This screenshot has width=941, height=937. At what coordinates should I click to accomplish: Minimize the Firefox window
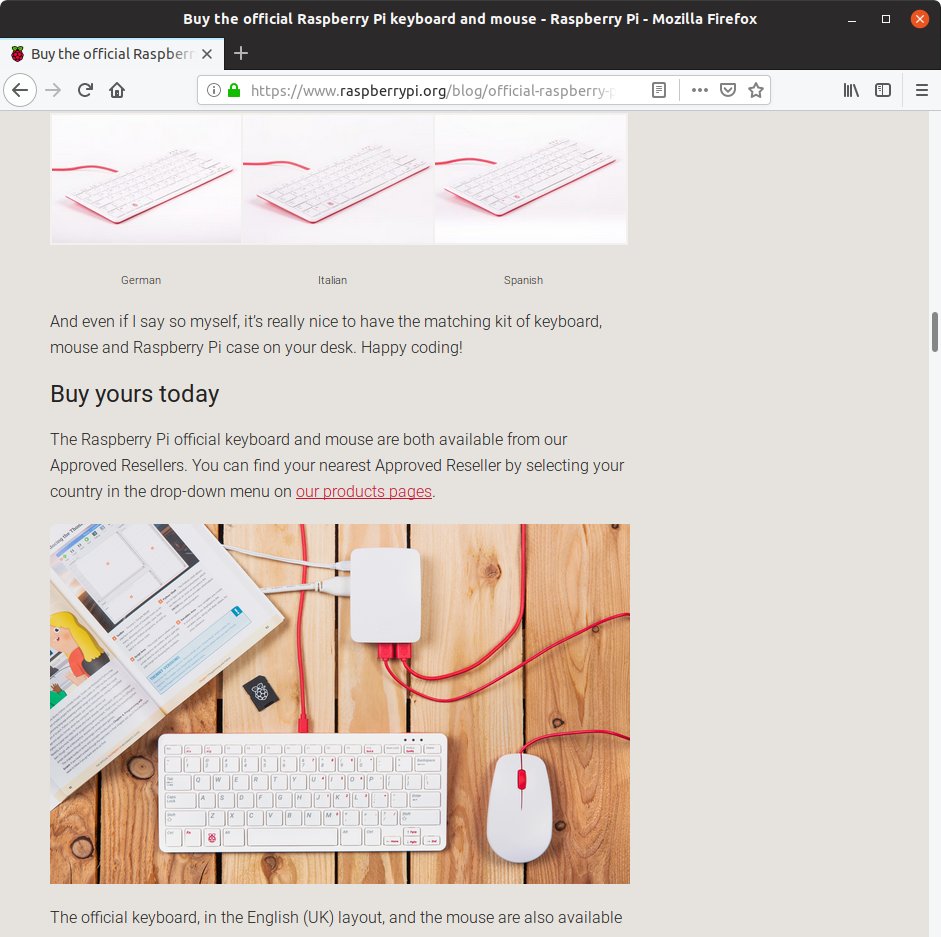[x=852, y=19]
